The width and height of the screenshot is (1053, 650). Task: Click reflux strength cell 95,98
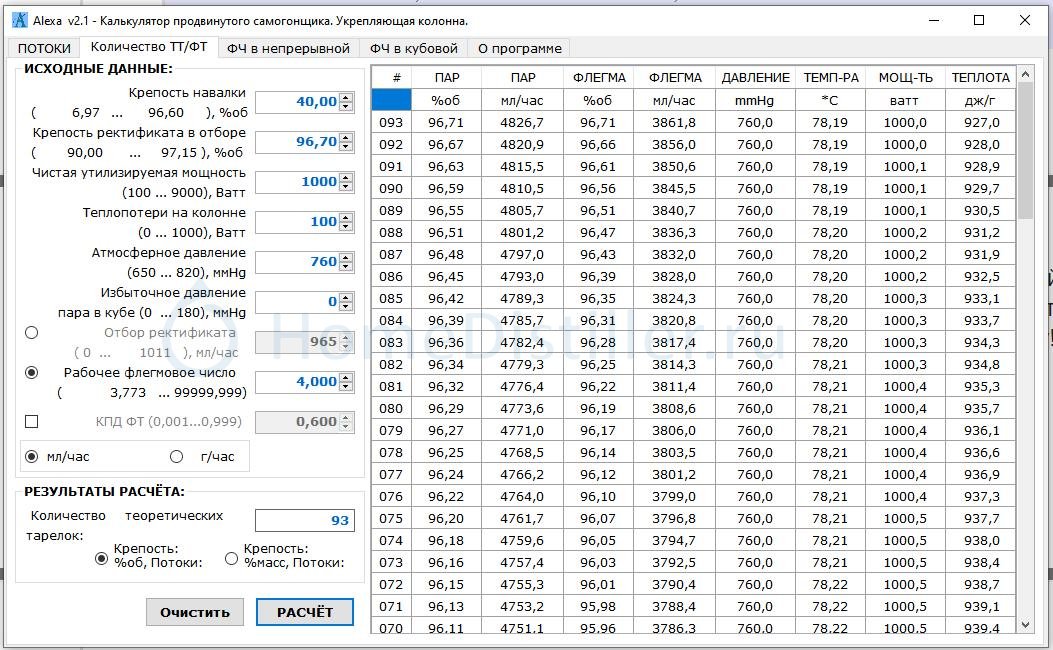598,606
